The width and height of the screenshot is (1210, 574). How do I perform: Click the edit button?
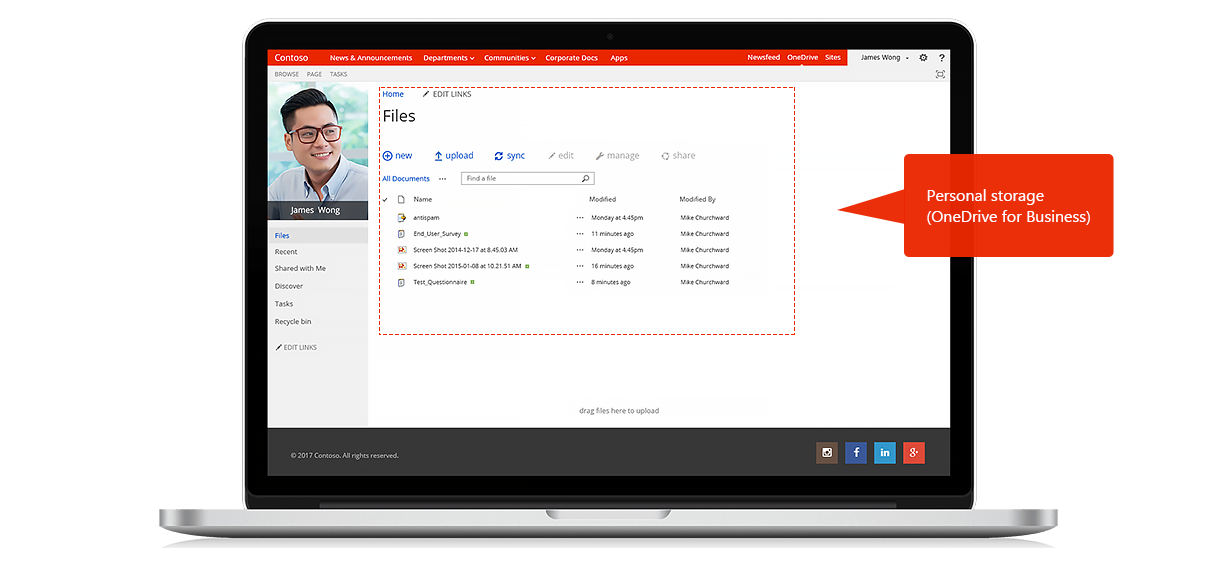tap(561, 156)
